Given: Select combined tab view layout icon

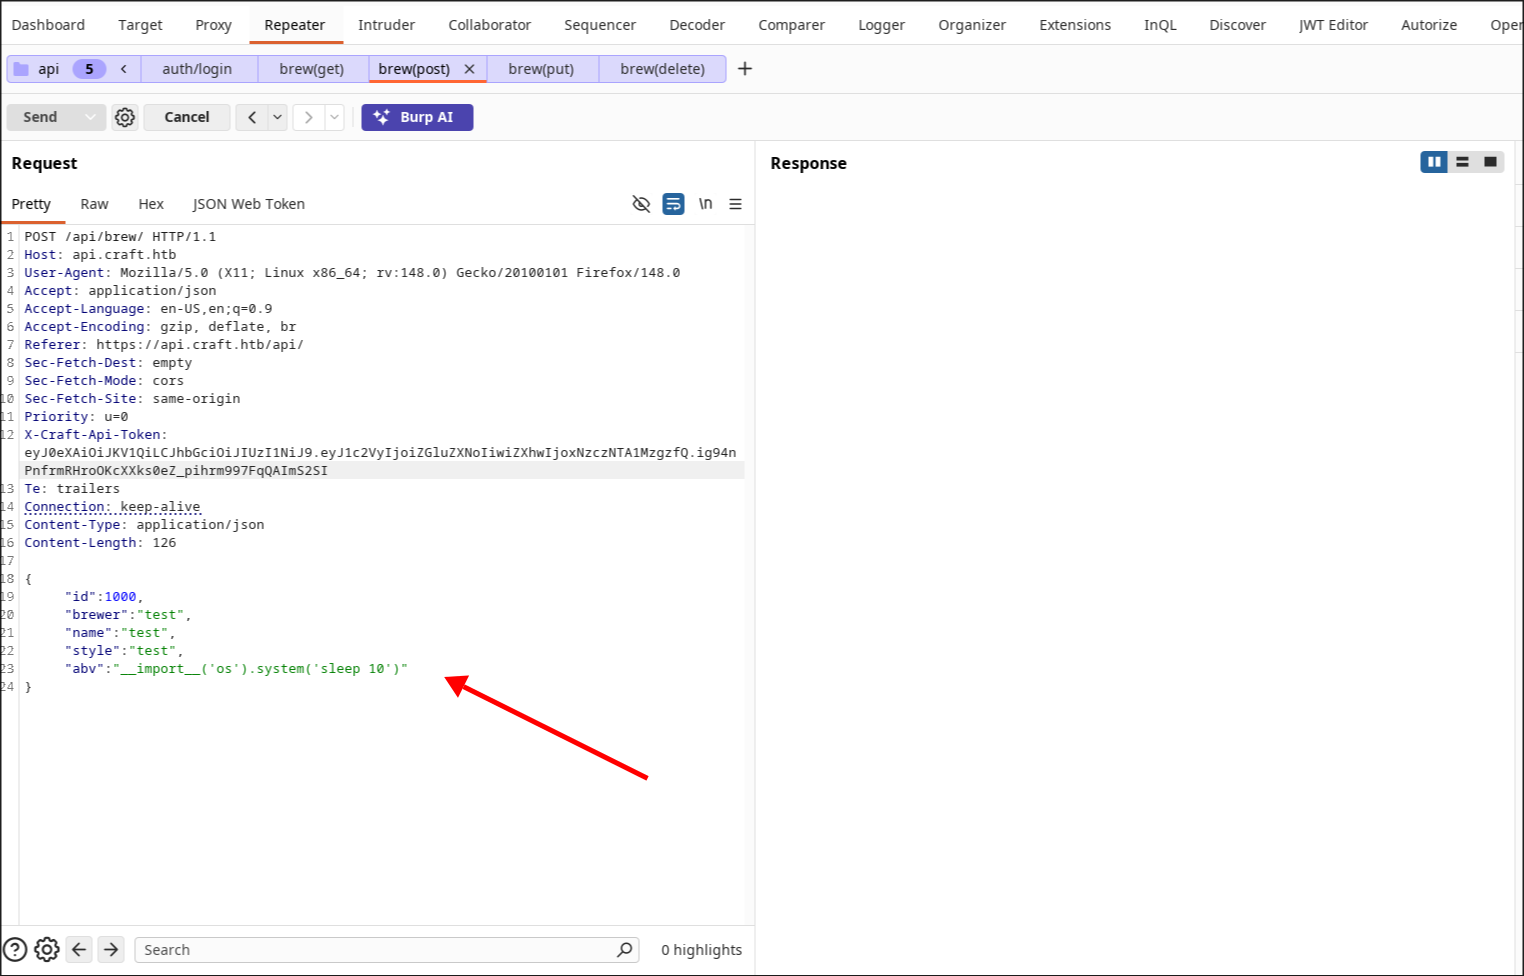Looking at the screenshot, I should click(x=1490, y=162).
